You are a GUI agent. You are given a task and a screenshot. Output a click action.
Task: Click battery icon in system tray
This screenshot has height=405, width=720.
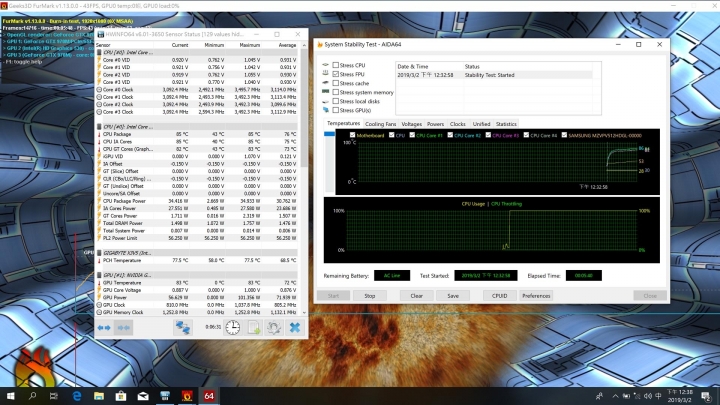coord(626,396)
